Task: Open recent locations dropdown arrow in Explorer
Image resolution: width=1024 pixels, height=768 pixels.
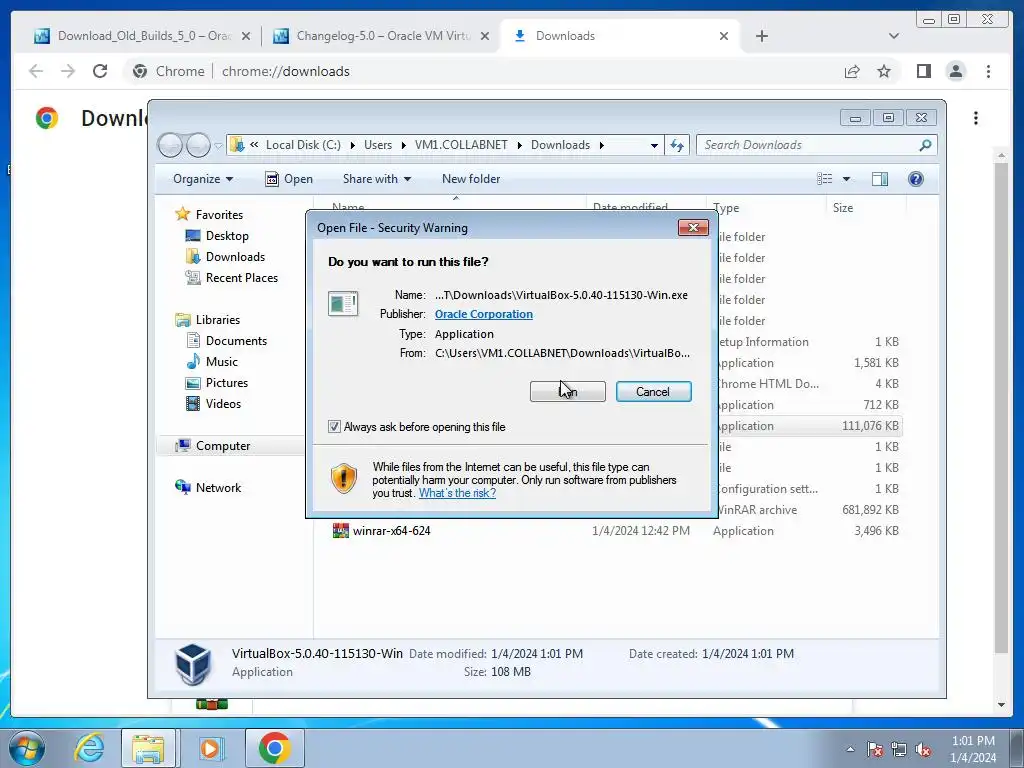Action: tap(218, 146)
